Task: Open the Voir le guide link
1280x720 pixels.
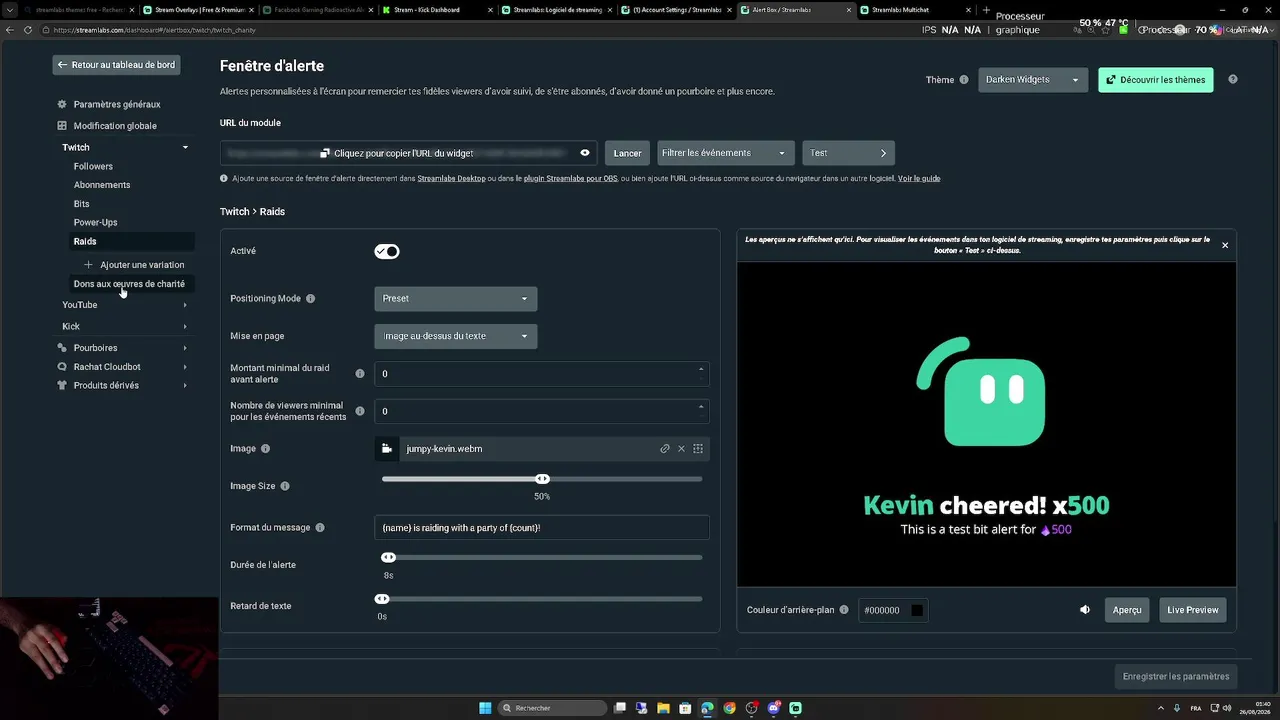Action: 919,179
